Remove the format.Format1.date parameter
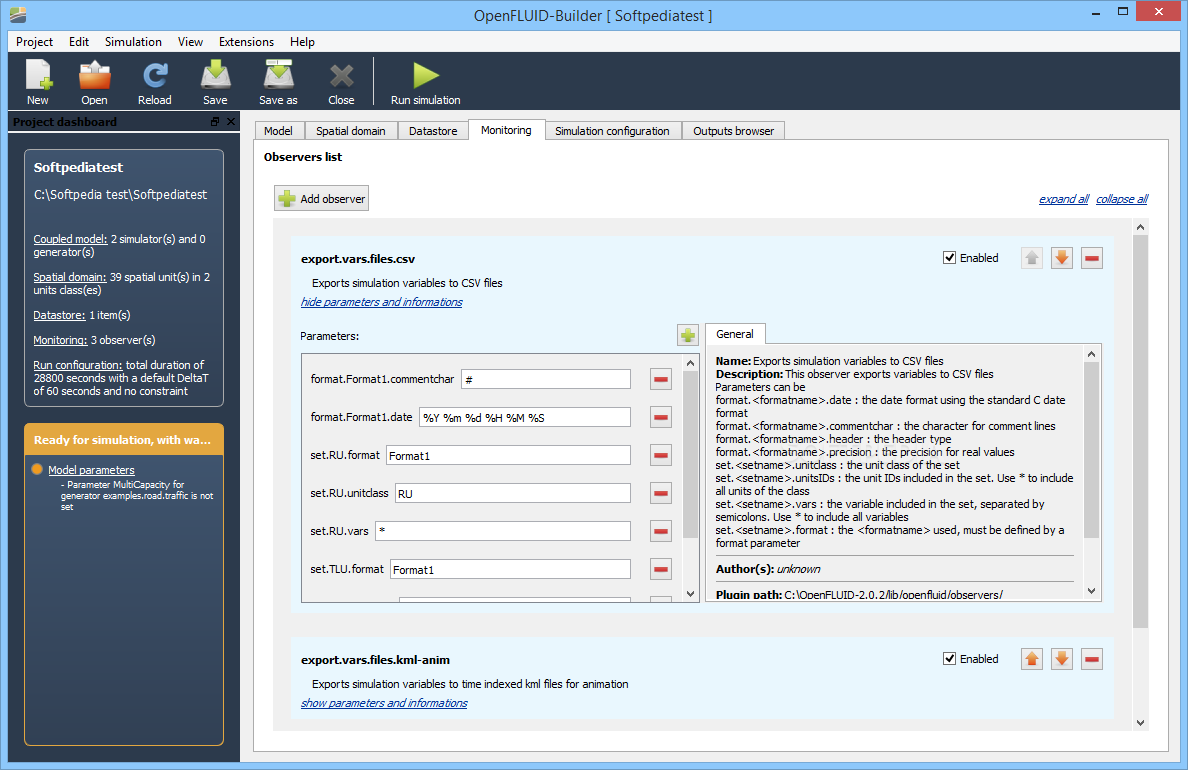Viewport: 1188px width, 770px height. (661, 417)
